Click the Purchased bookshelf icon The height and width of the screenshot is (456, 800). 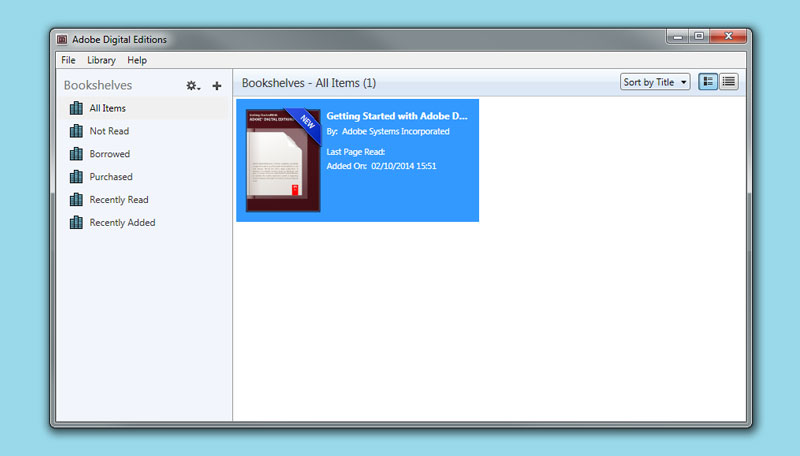point(76,177)
